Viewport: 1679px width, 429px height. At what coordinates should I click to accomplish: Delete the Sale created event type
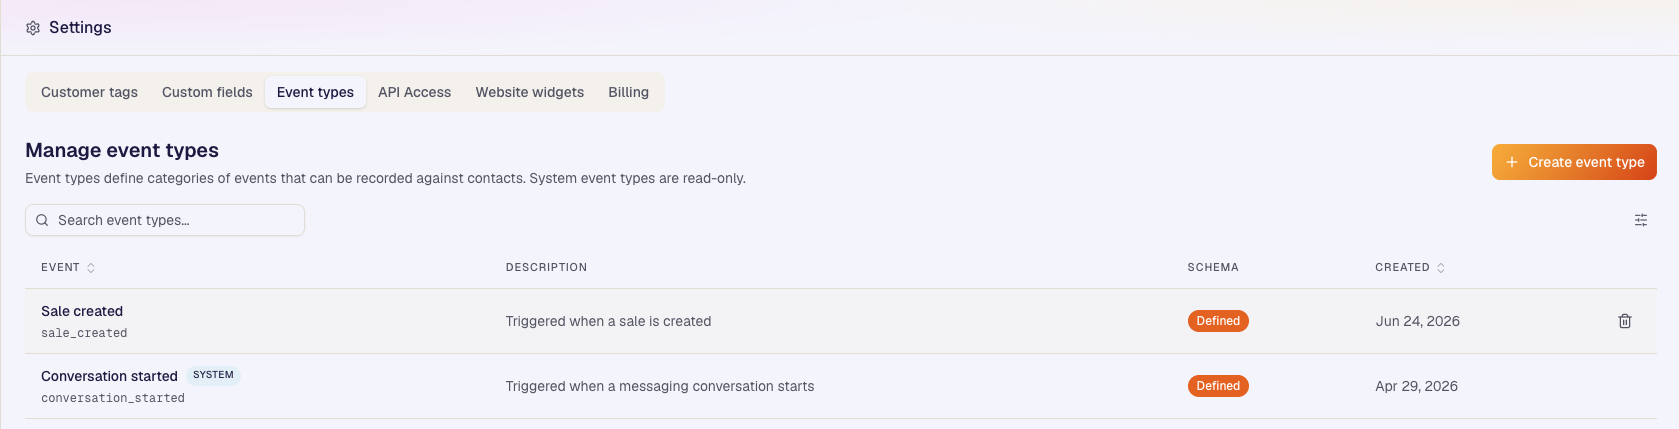click(1625, 321)
